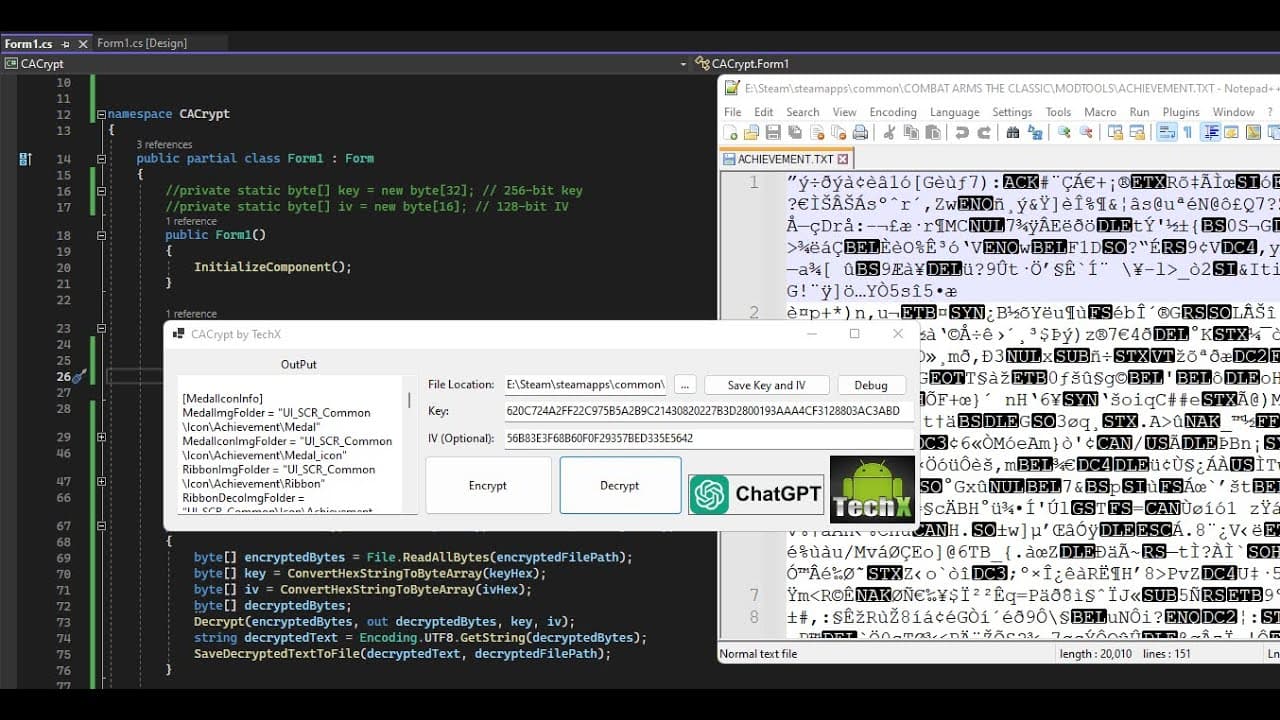Click the TechX android logo in CACrypt

coord(872,489)
